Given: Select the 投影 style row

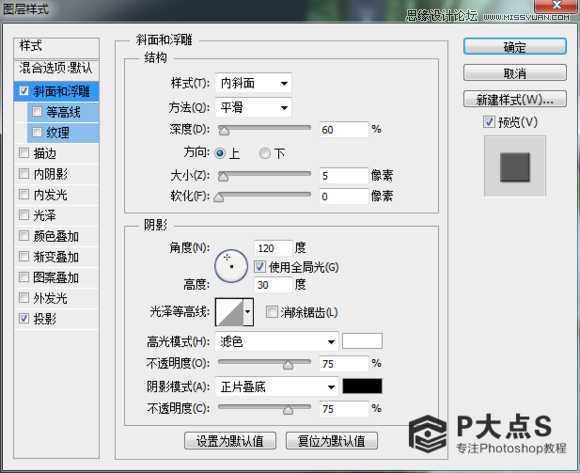Looking at the screenshot, I should coord(57,318).
